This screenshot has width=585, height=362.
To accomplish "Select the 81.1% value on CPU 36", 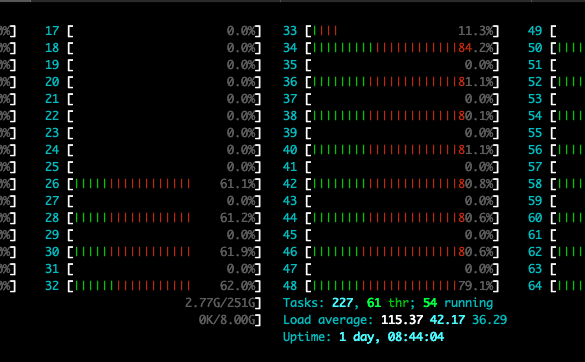I will pyautogui.click(x=476, y=82).
